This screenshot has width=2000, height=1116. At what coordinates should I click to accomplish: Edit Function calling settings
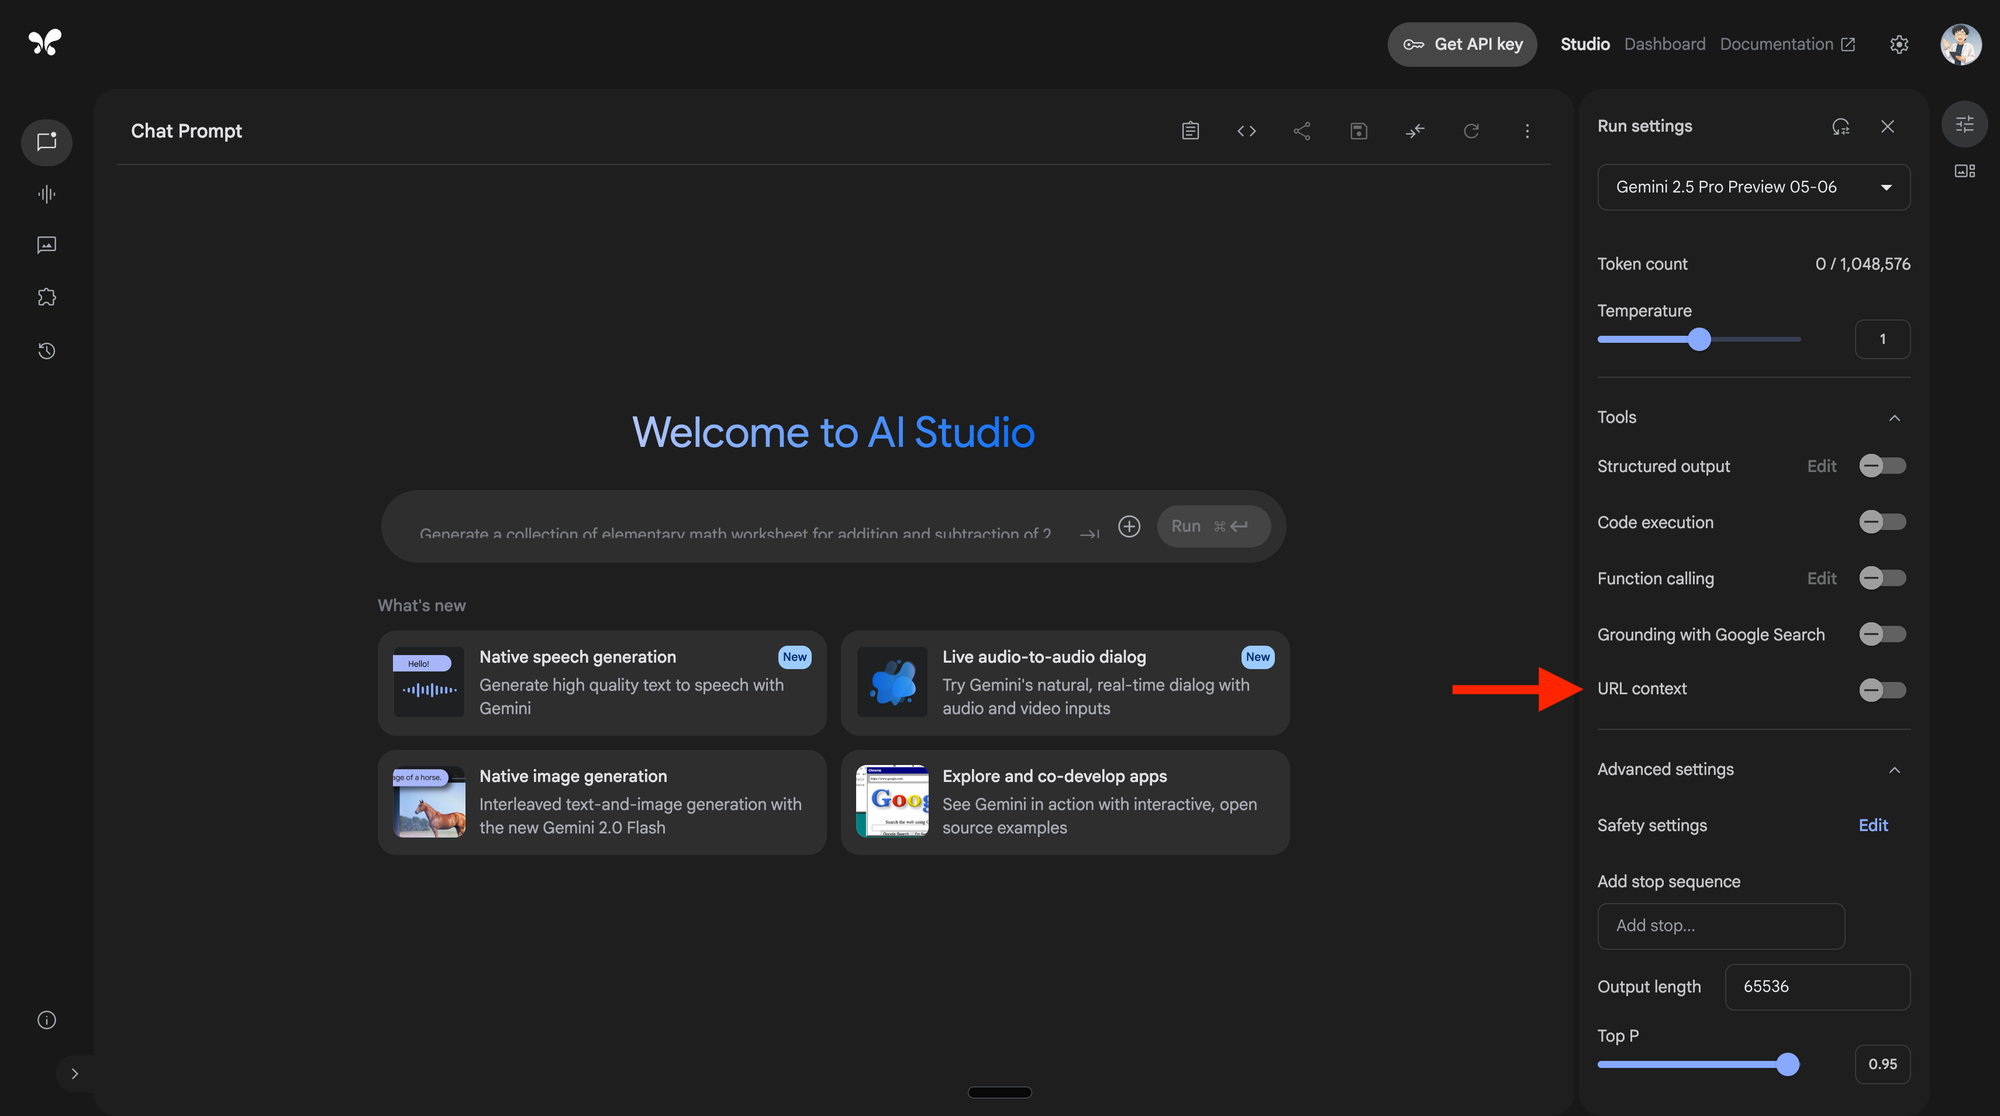1821,578
